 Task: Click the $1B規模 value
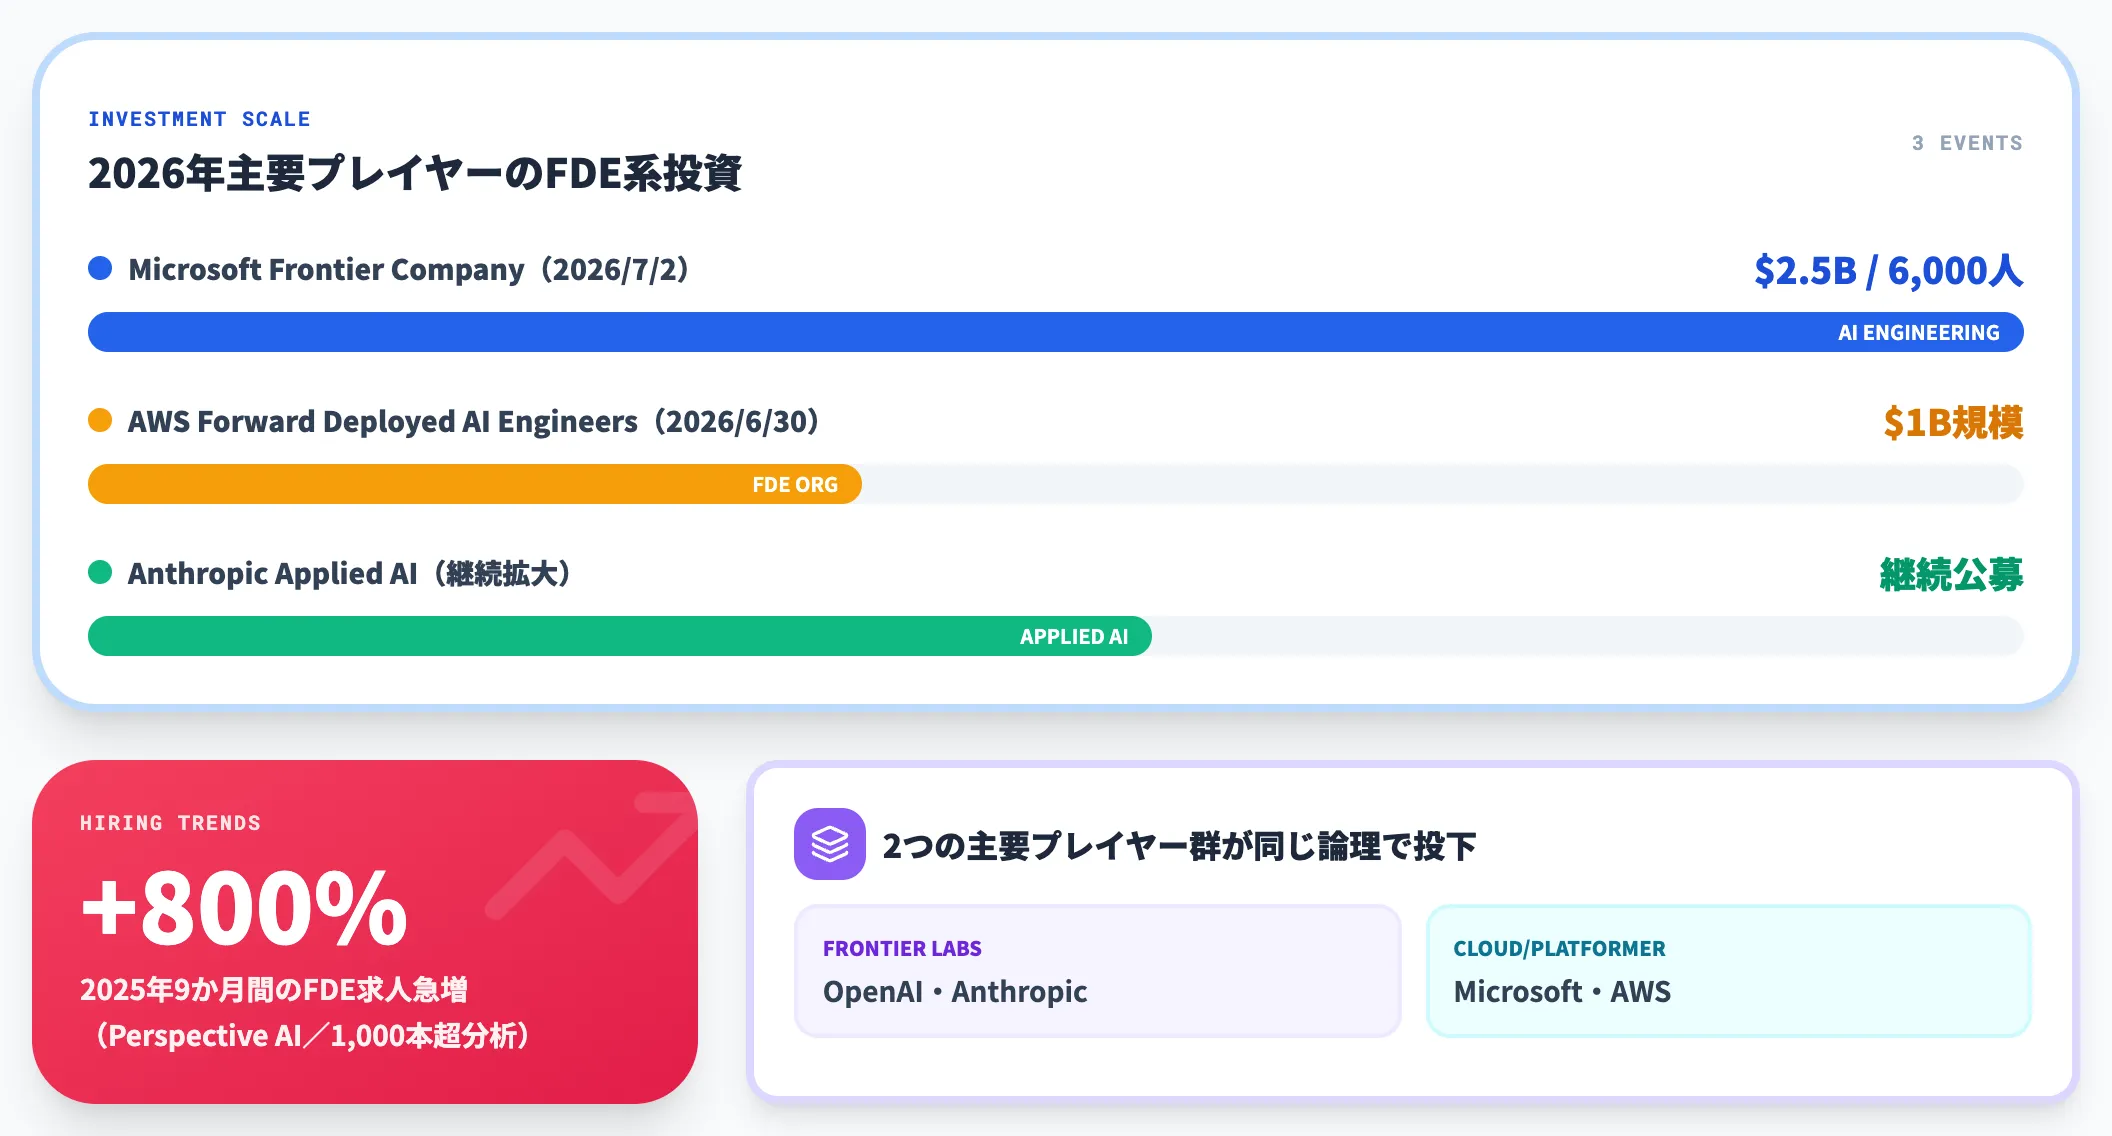pyautogui.click(x=1953, y=423)
